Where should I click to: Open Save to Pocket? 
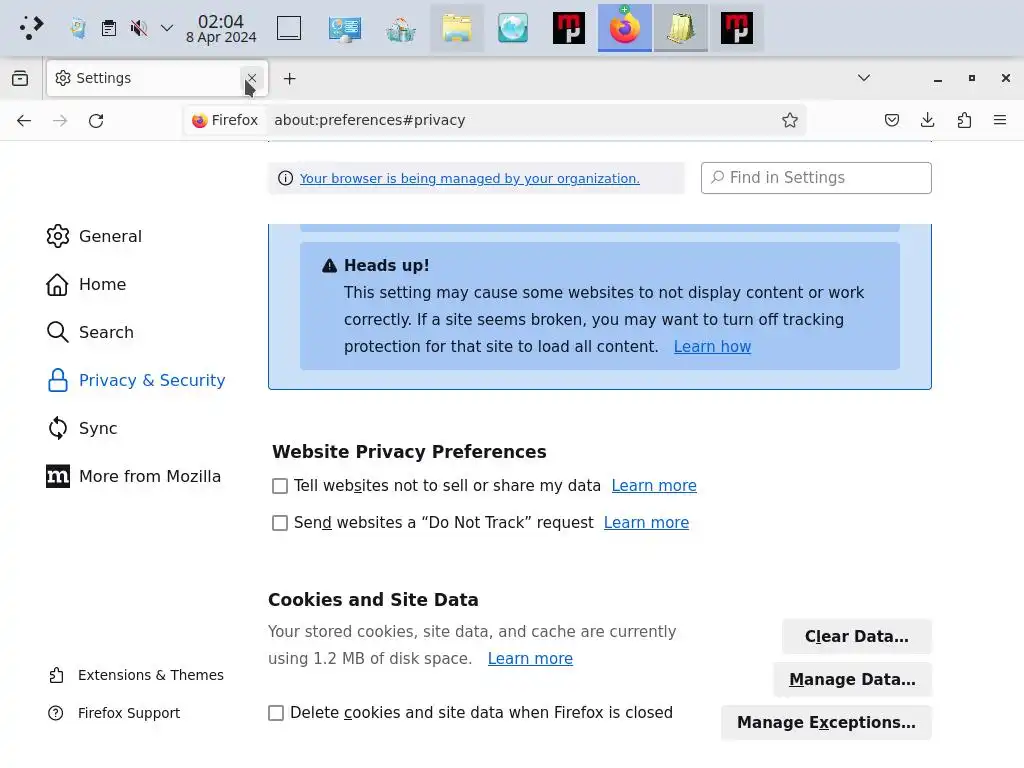pyautogui.click(x=891, y=120)
